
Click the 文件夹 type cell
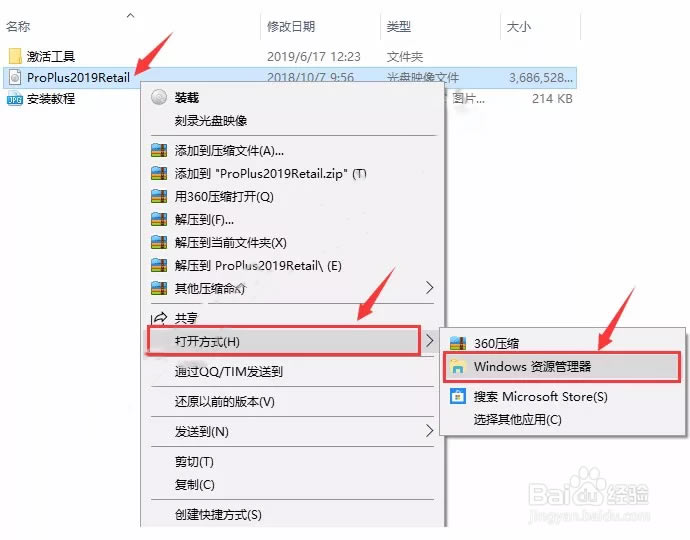405,56
